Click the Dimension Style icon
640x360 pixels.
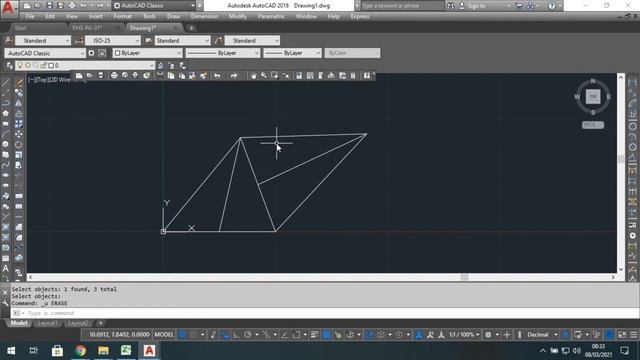(x=79, y=40)
